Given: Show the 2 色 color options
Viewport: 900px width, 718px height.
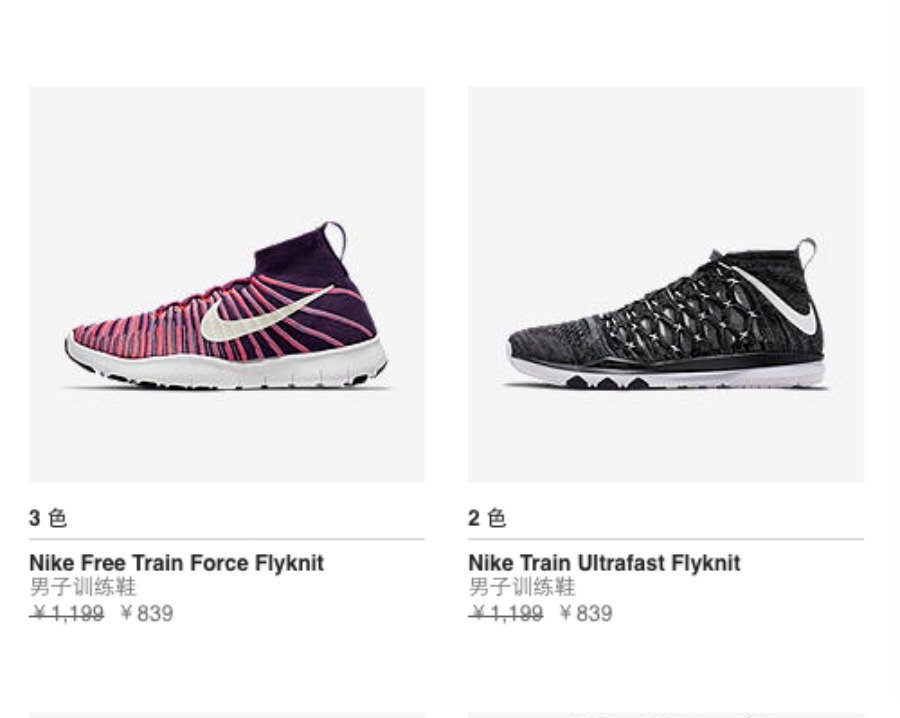Looking at the screenshot, I should tap(487, 518).
